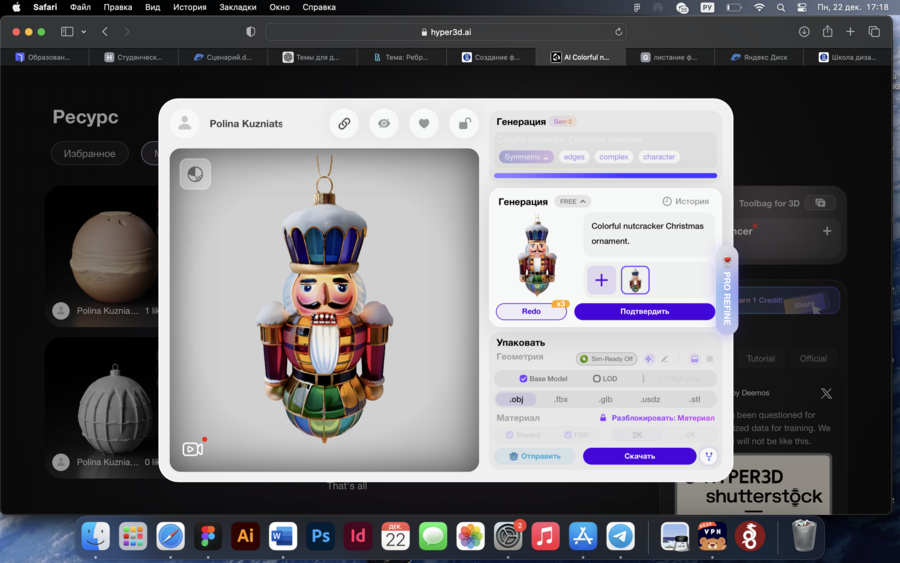The height and width of the screenshot is (563, 900).
Task: Select the edges tag
Action: click(574, 157)
